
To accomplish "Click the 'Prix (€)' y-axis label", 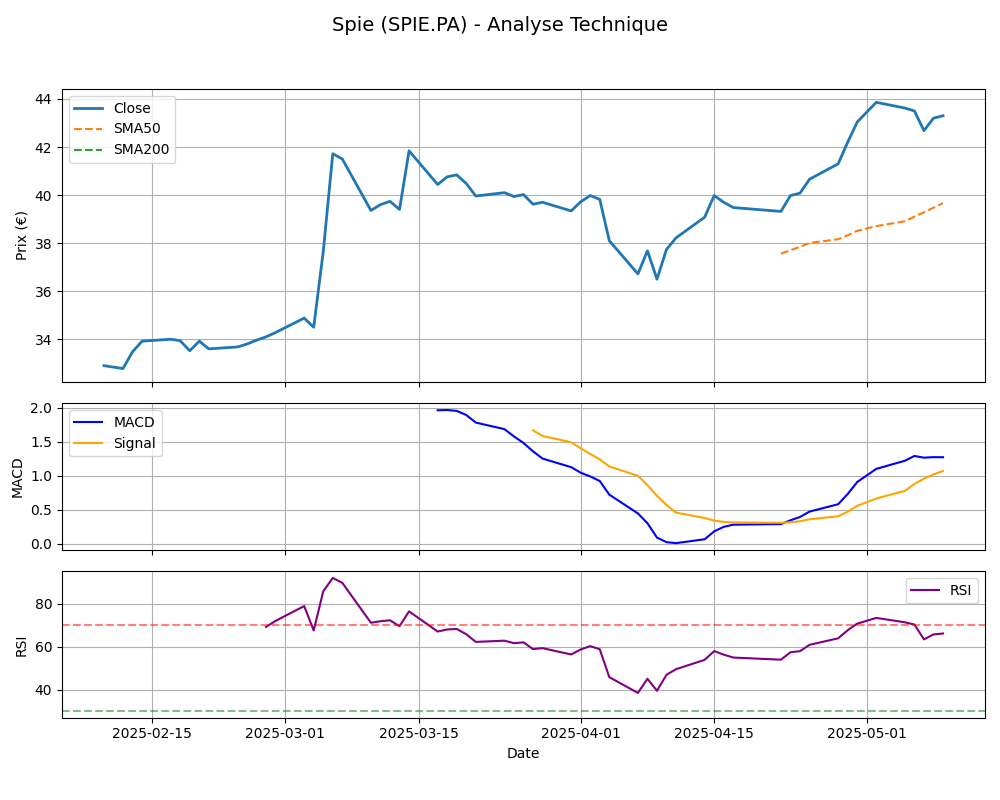I will tap(21, 236).
